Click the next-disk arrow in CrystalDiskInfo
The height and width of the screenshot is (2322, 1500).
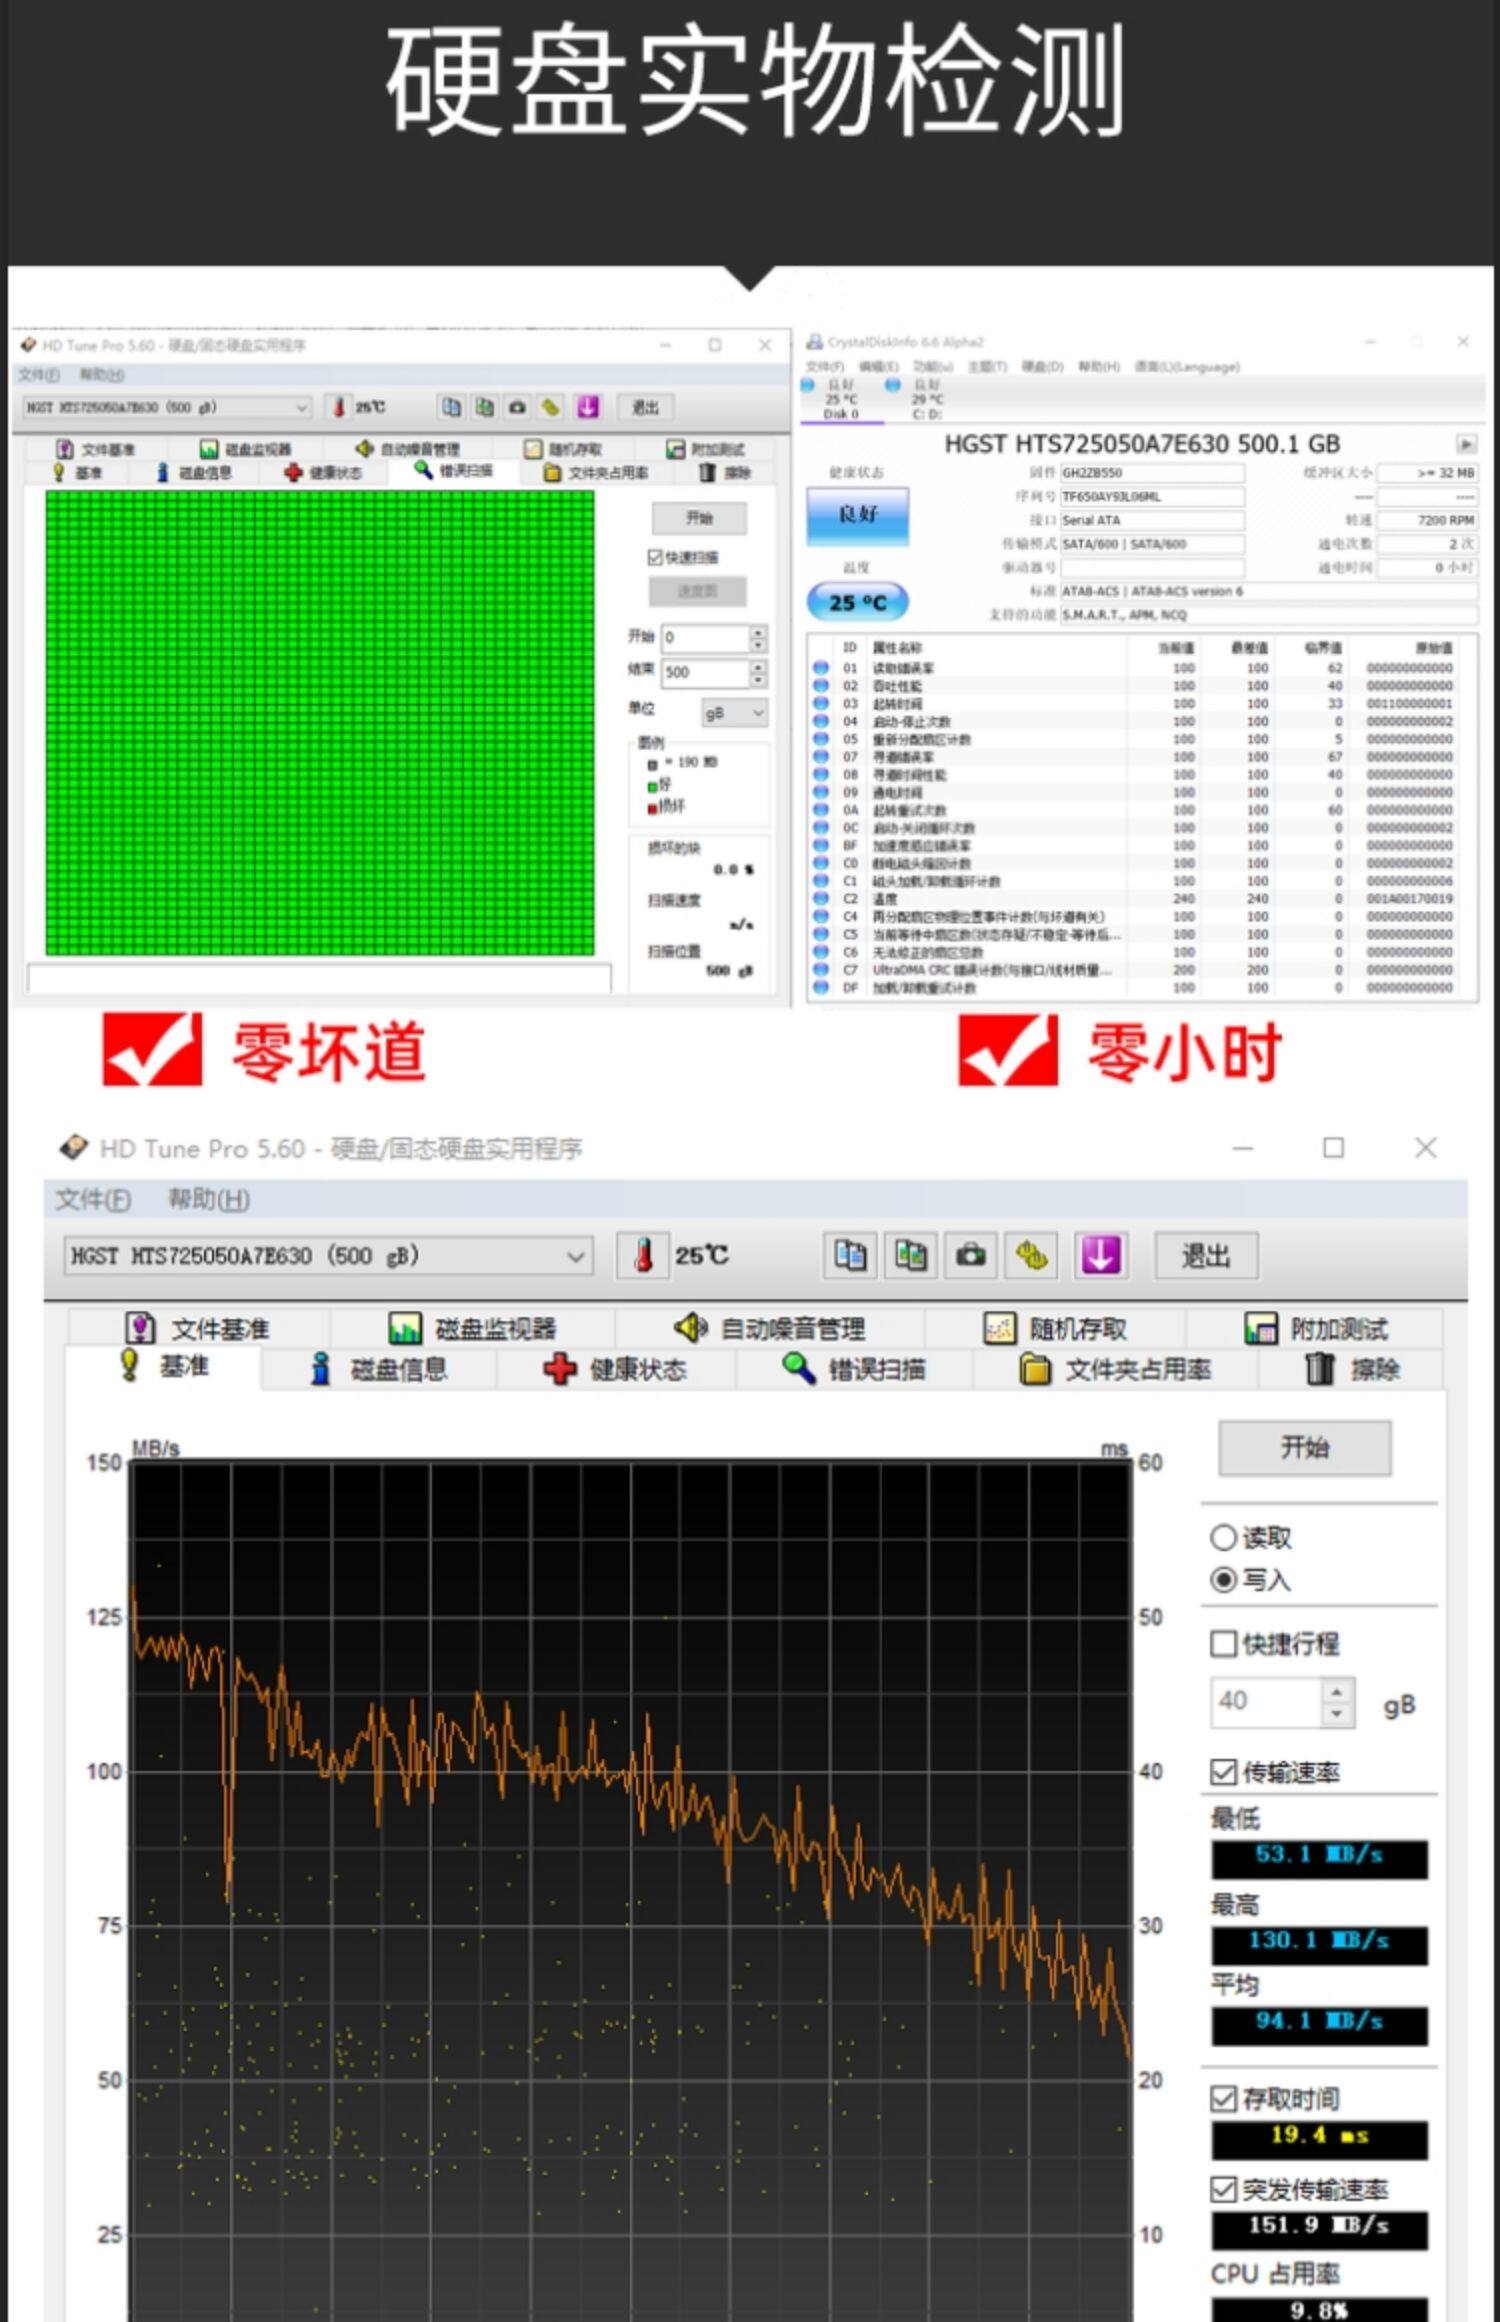(1466, 444)
